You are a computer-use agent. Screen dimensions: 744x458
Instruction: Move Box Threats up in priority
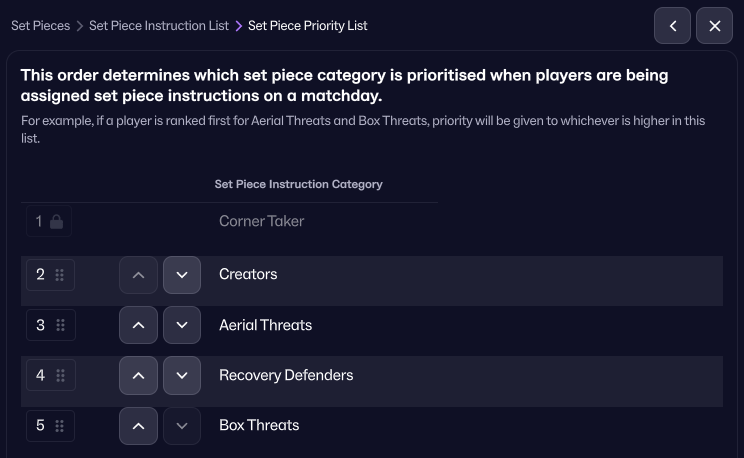coord(138,426)
